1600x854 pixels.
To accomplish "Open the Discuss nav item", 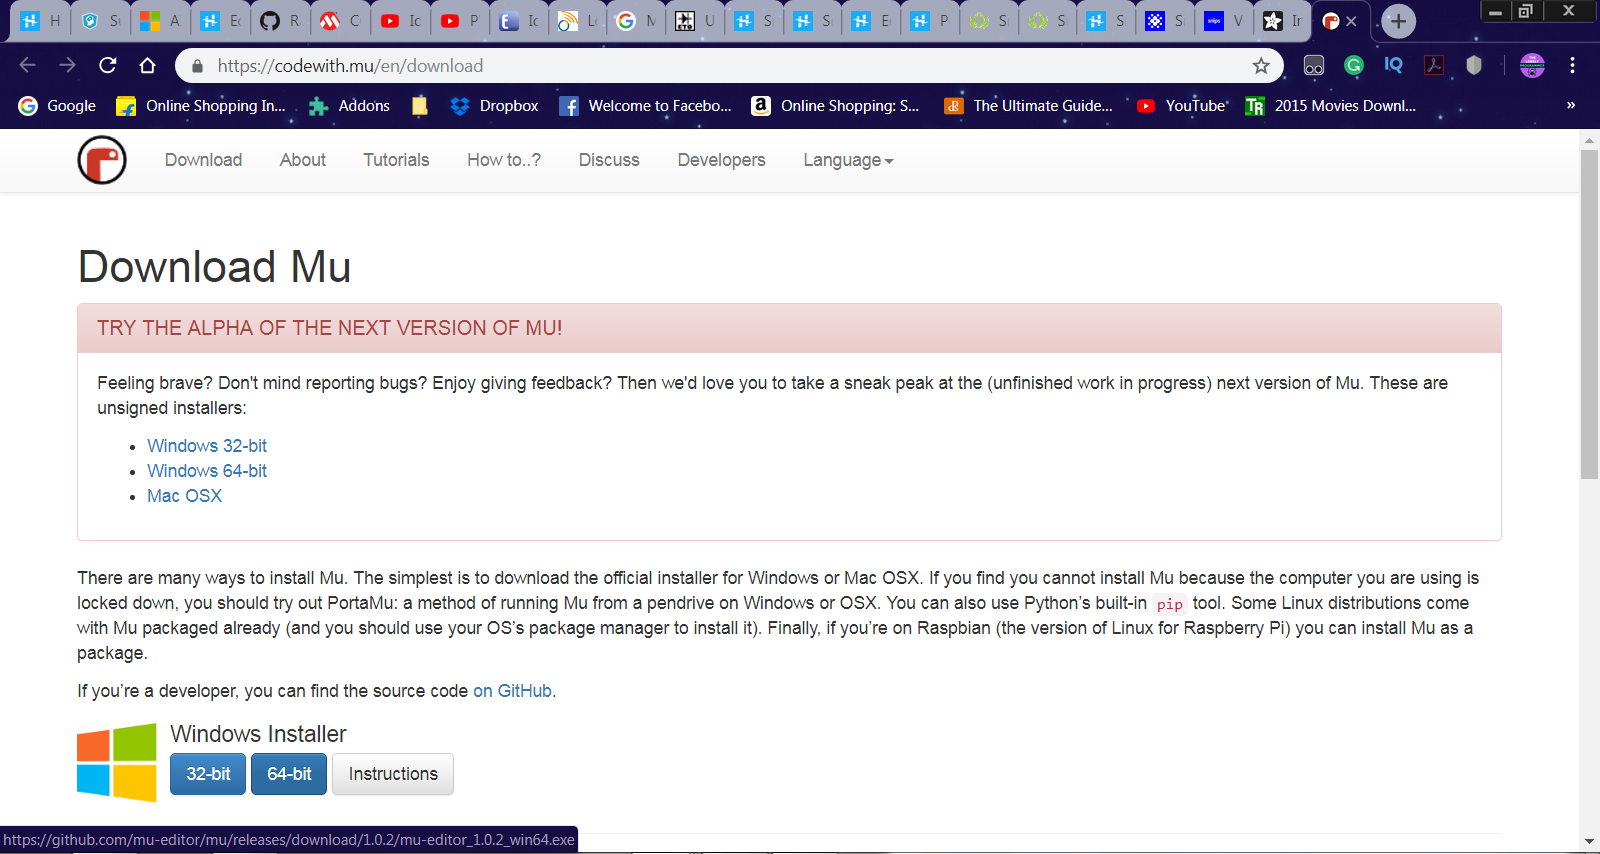I will [x=609, y=160].
